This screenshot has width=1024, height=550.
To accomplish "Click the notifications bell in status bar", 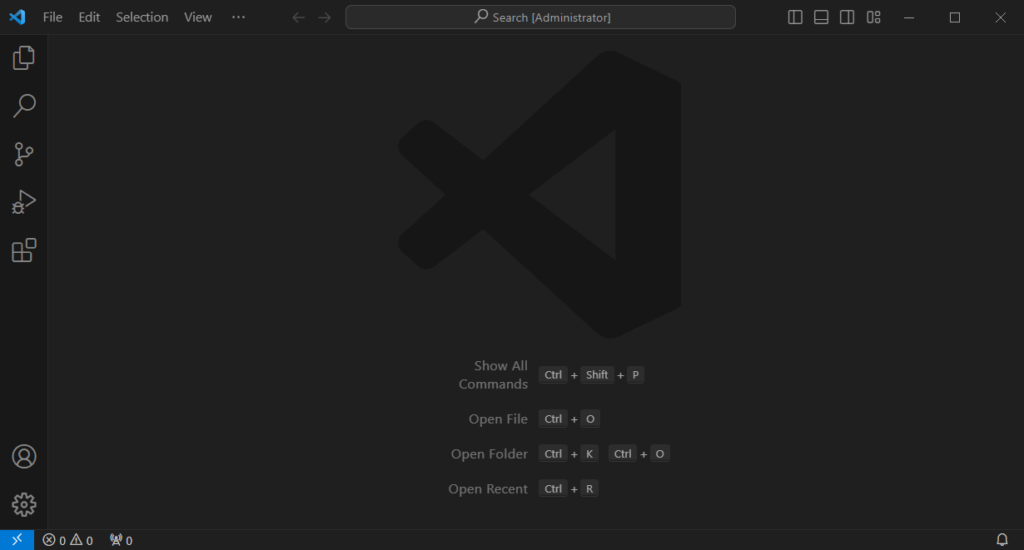I will tap(1002, 540).
